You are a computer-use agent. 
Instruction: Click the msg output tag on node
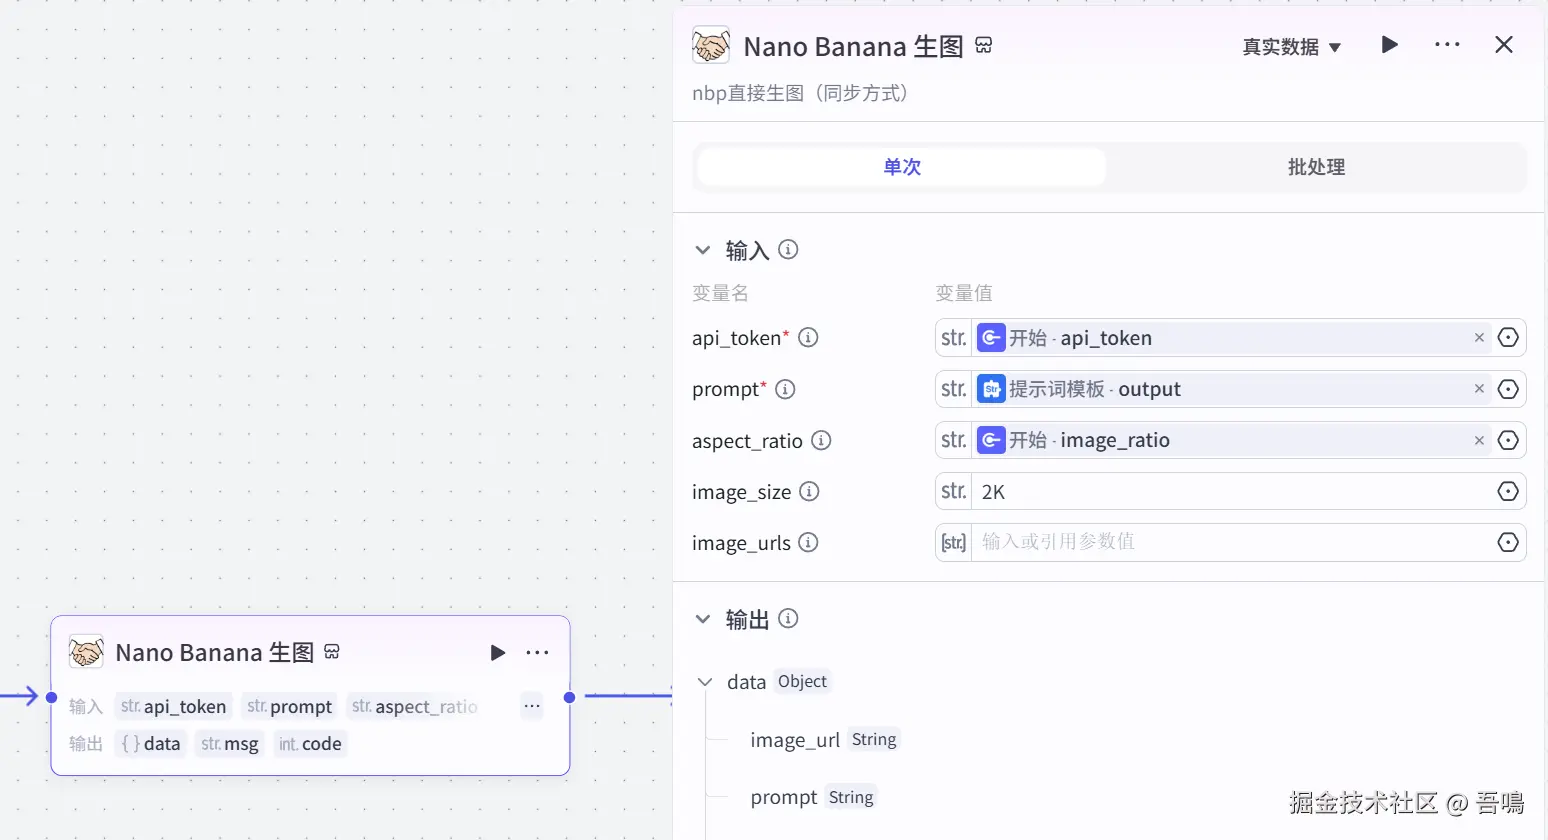point(230,744)
